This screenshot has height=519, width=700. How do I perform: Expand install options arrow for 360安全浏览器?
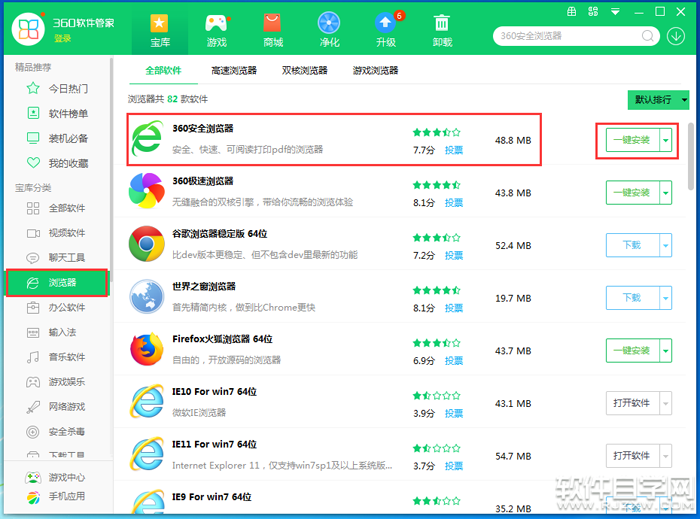click(x=666, y=140)
